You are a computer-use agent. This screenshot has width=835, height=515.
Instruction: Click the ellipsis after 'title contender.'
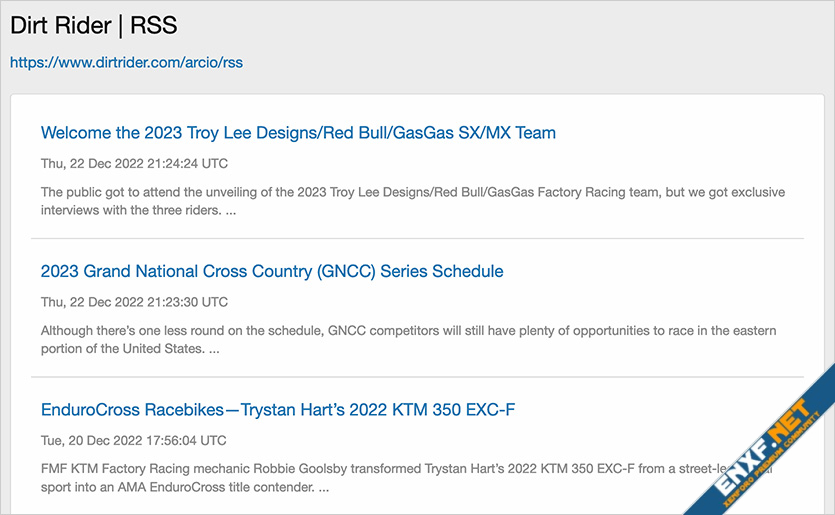point(323,489)
